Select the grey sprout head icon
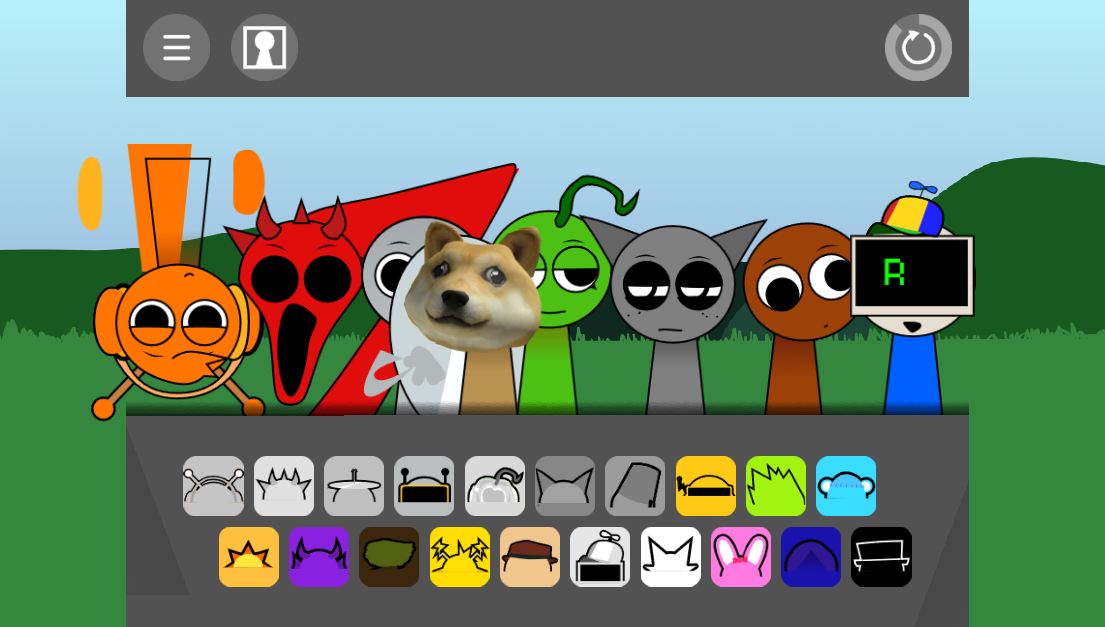Screen dimensions: 1105x627 [x=495, y=486]
